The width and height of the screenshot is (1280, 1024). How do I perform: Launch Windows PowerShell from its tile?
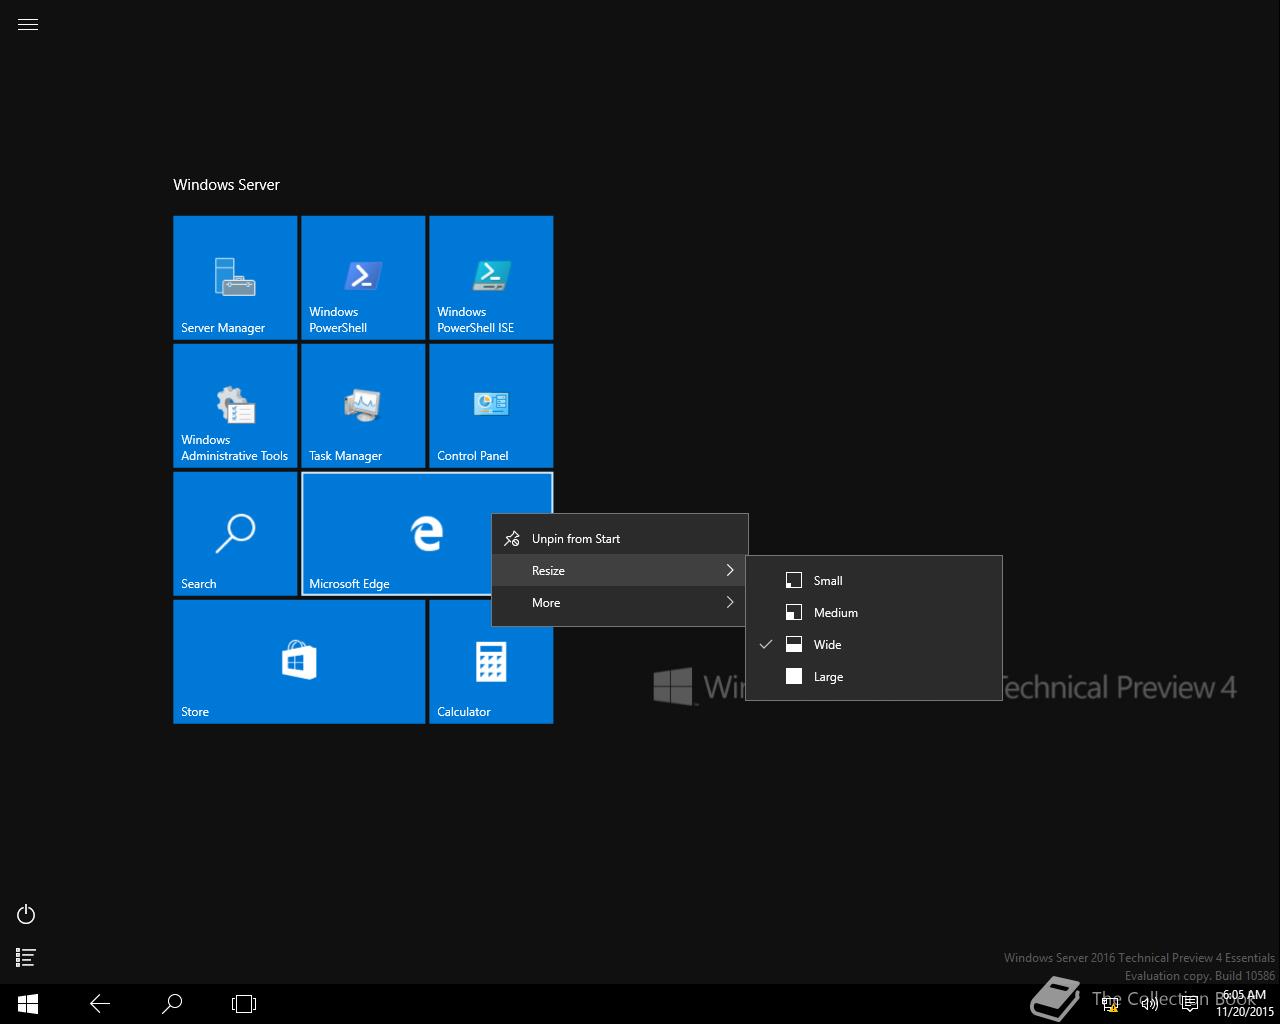[x=362, y=277]
